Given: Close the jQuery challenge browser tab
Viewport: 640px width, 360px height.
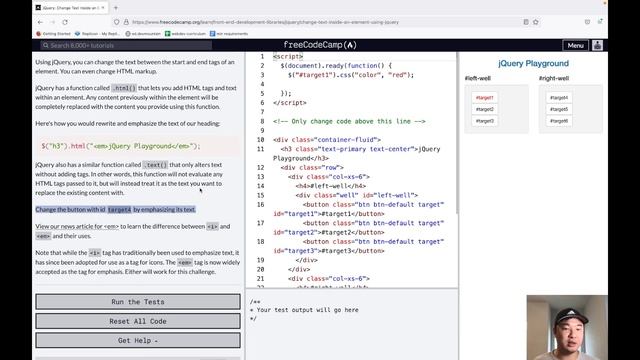Looking at the screenshot, I should [x=103, y=8].
